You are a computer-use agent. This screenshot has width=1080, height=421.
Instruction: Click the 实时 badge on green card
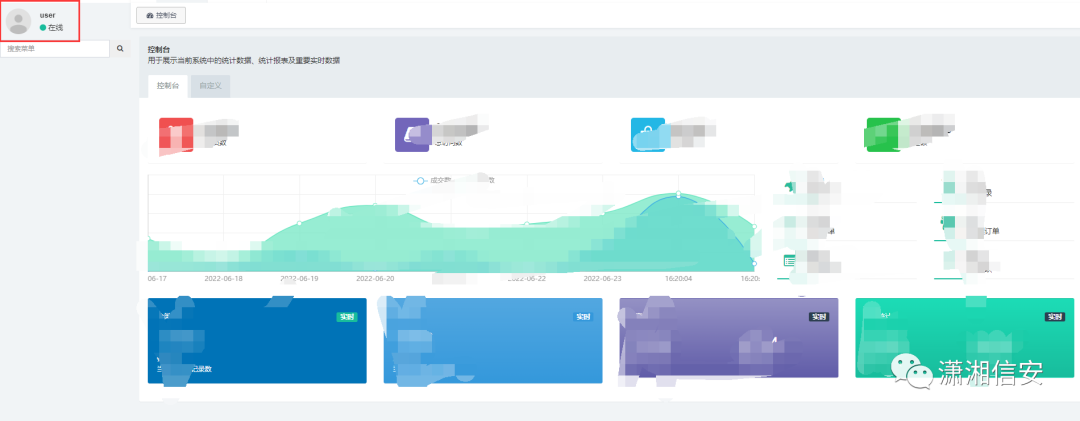pos(1054,317)
